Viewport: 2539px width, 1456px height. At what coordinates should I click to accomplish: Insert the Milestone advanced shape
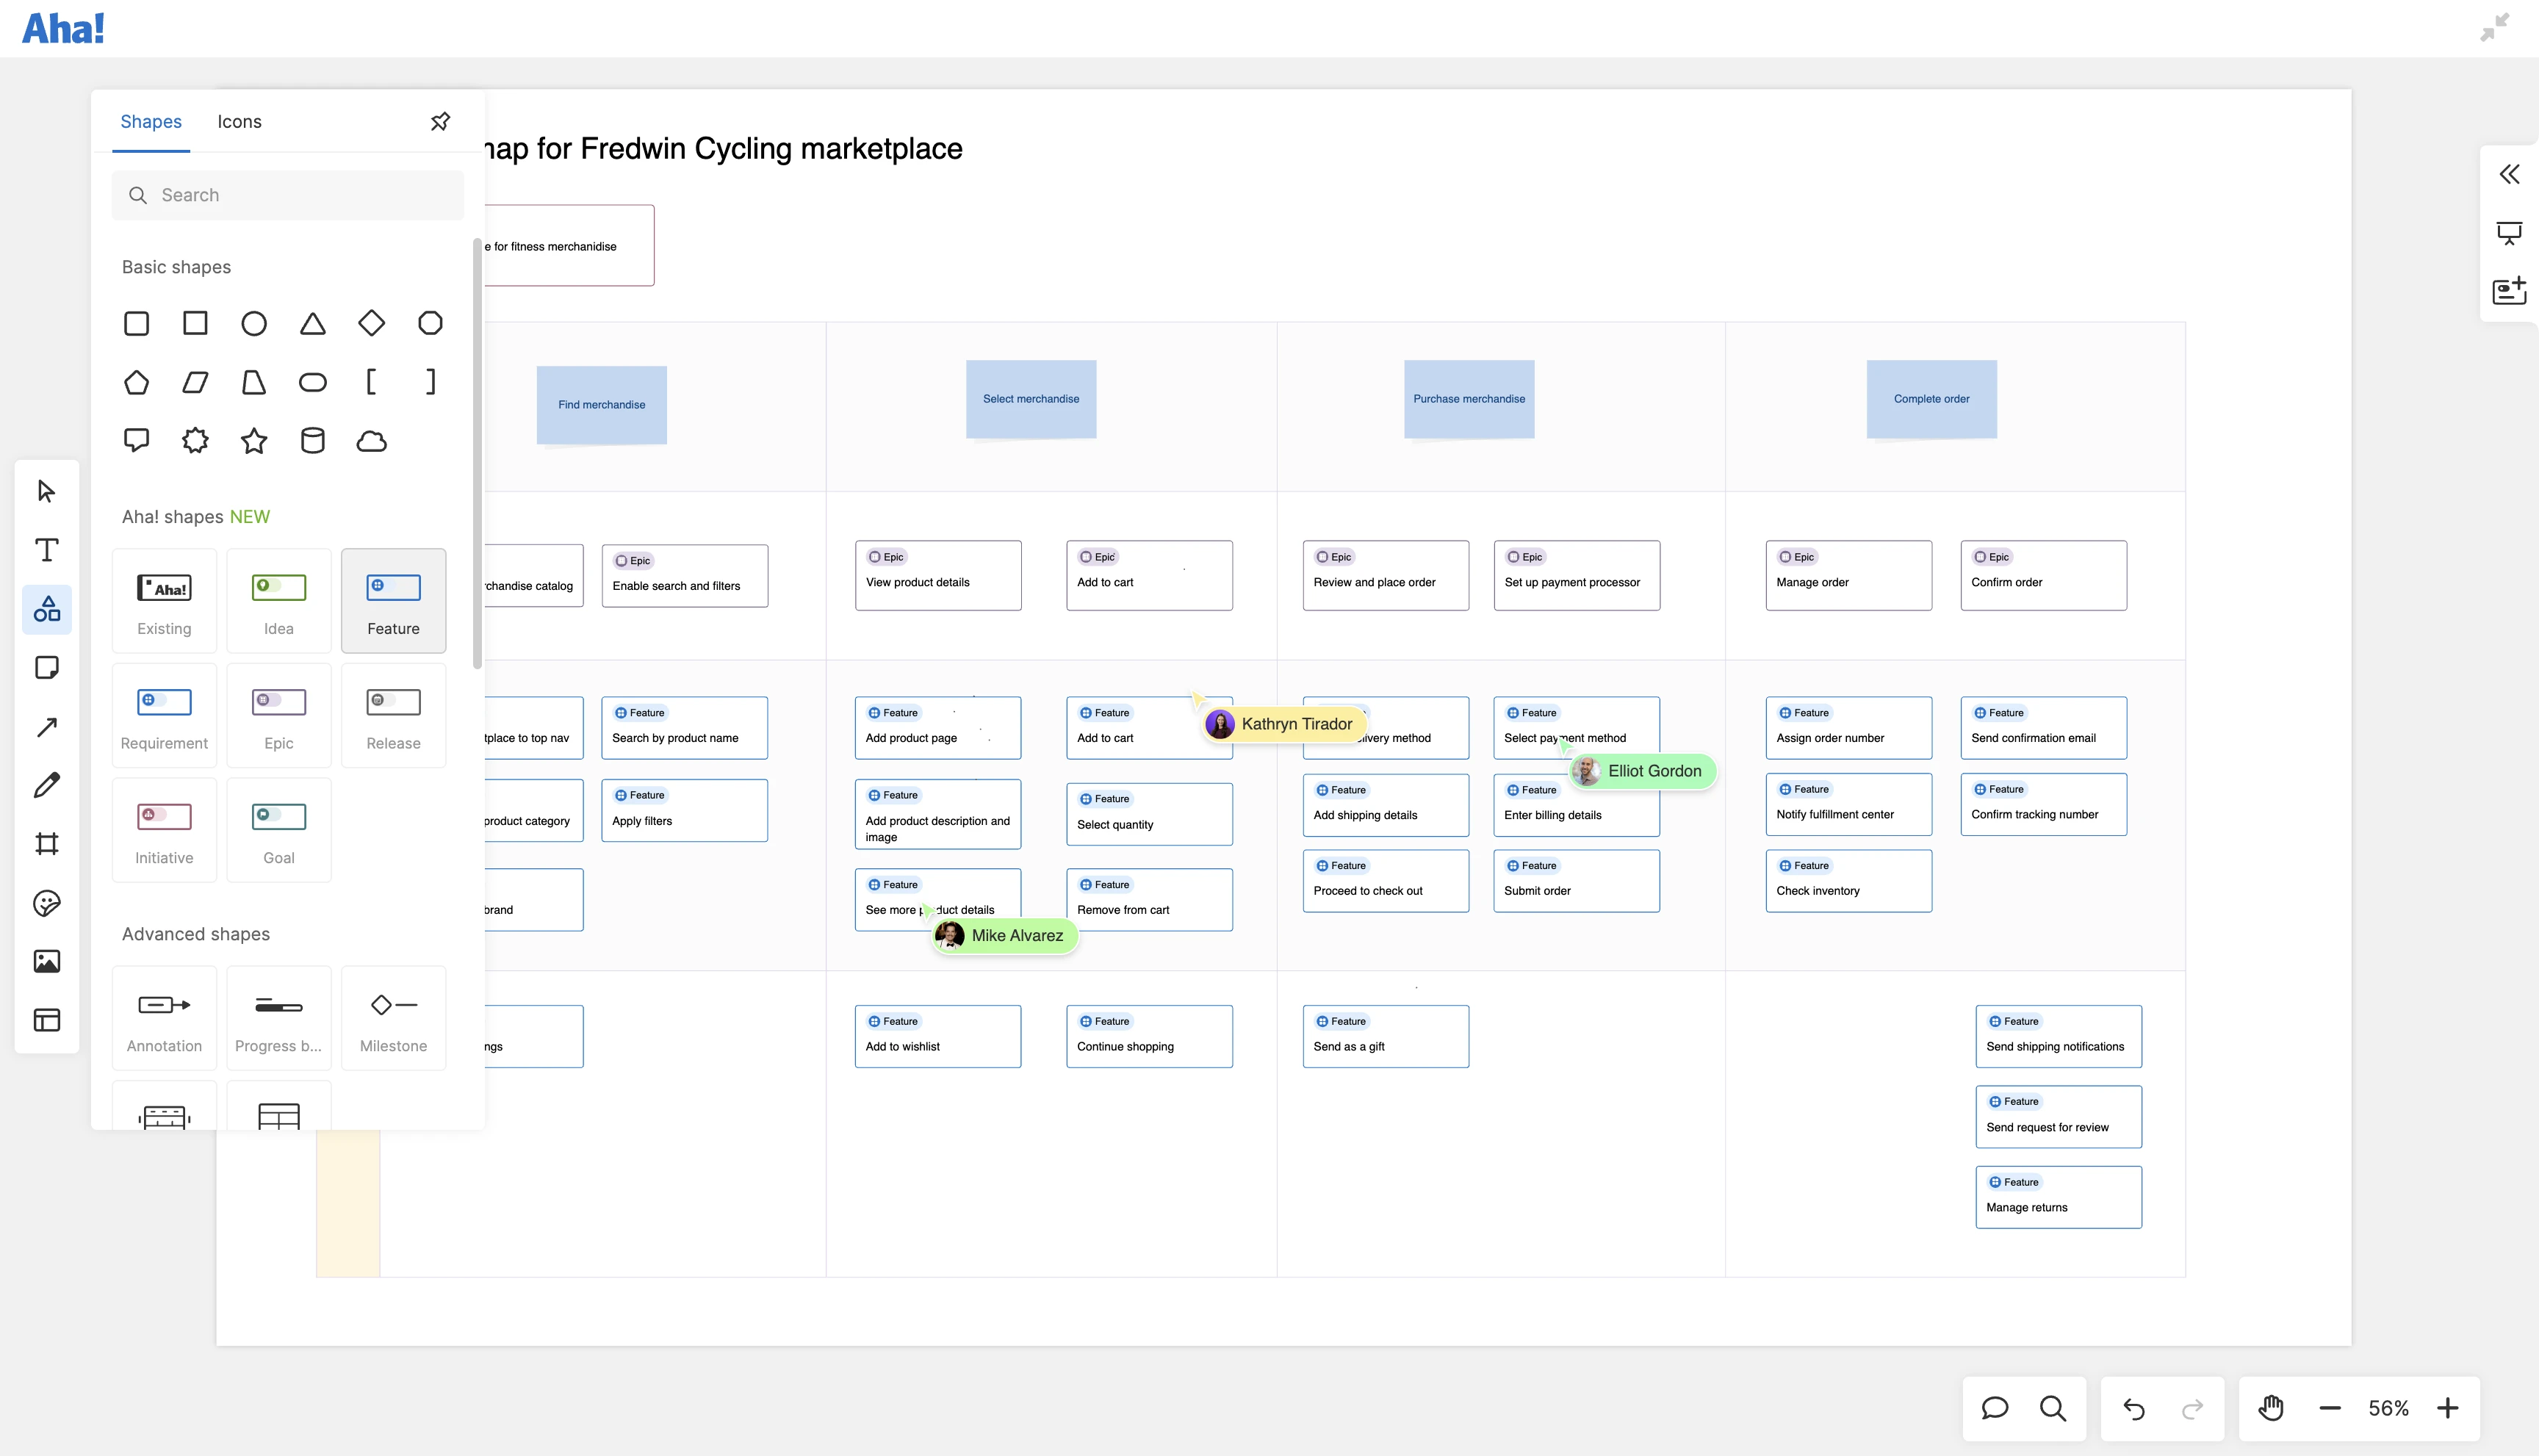[x=393, y=1018]
